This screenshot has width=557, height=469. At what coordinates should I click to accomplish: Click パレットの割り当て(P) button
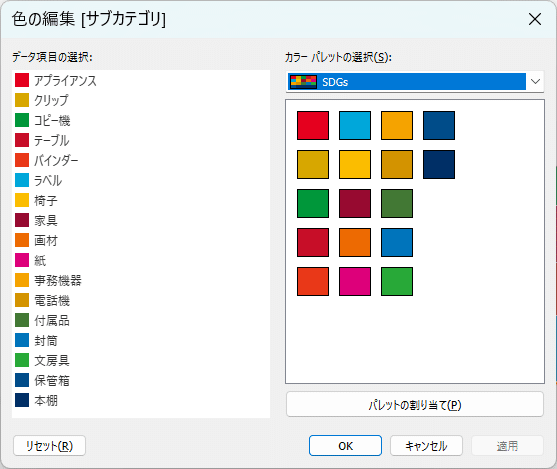(x=415, y=404)
